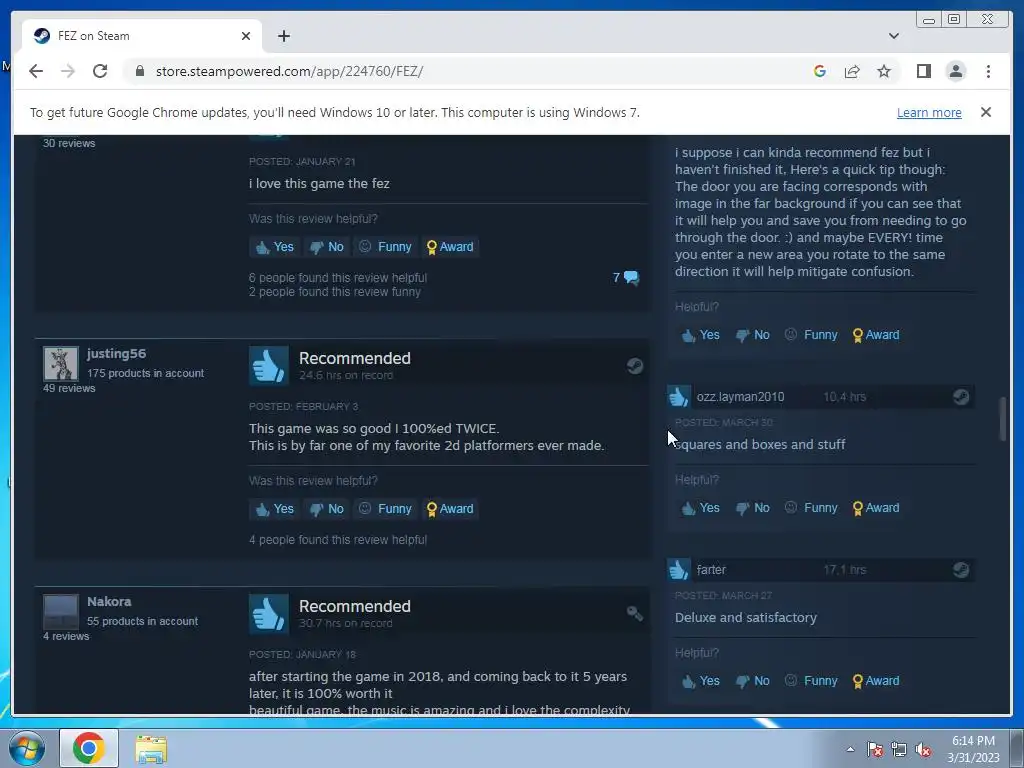Open the browser side panel
Screen dimensions: 1024x768
[923, 71]
